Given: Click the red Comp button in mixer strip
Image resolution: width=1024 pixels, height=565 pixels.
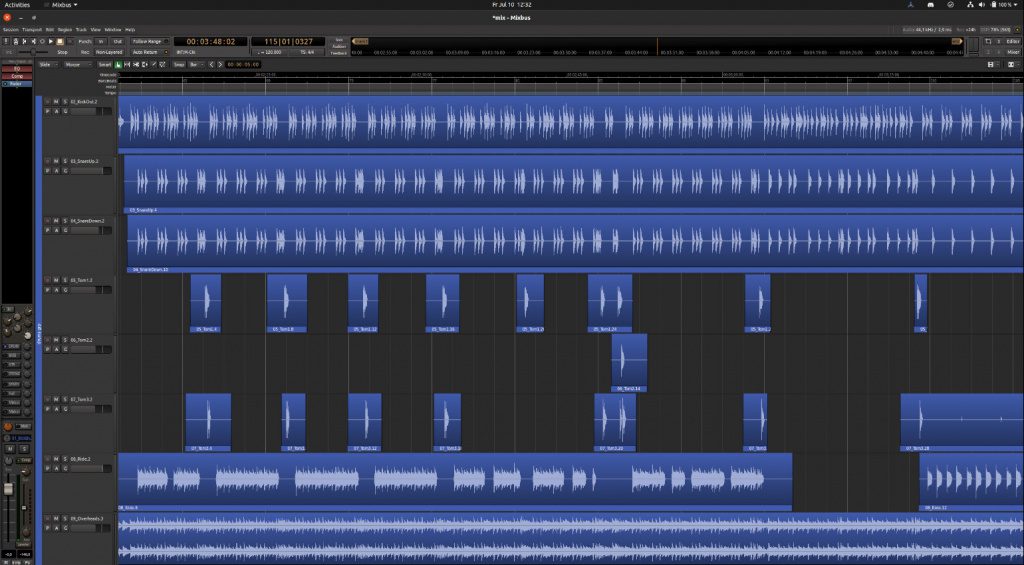Looking at the screenshot, I should coord(17,76).
